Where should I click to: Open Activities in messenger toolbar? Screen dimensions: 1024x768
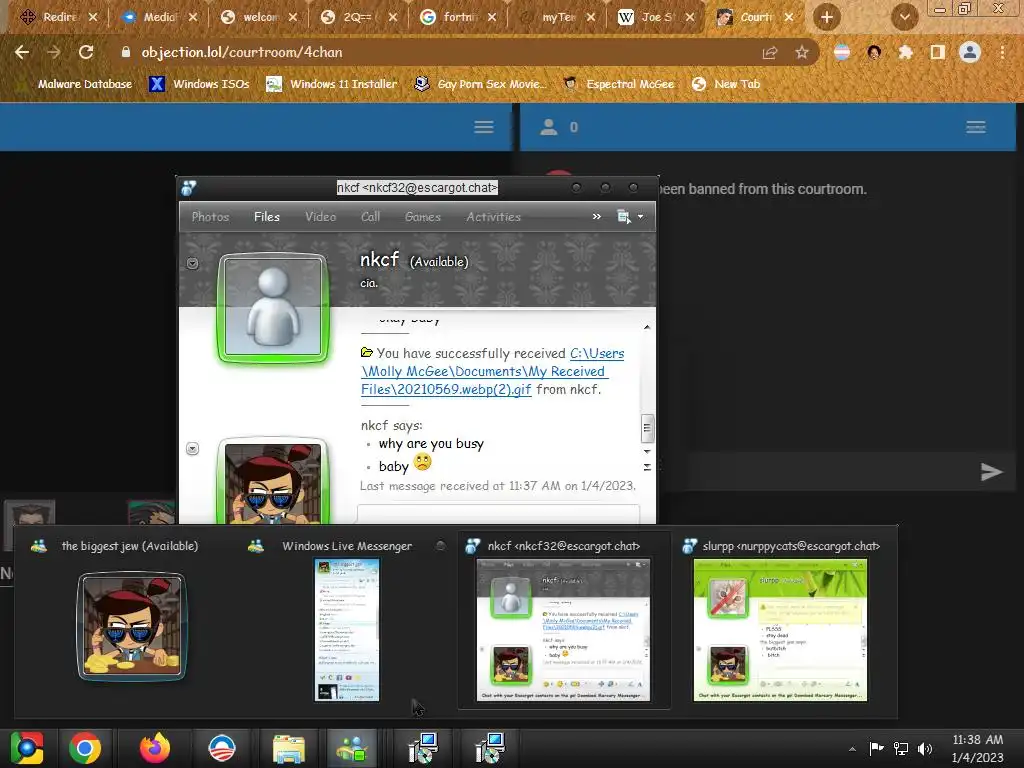click(493, 217)
